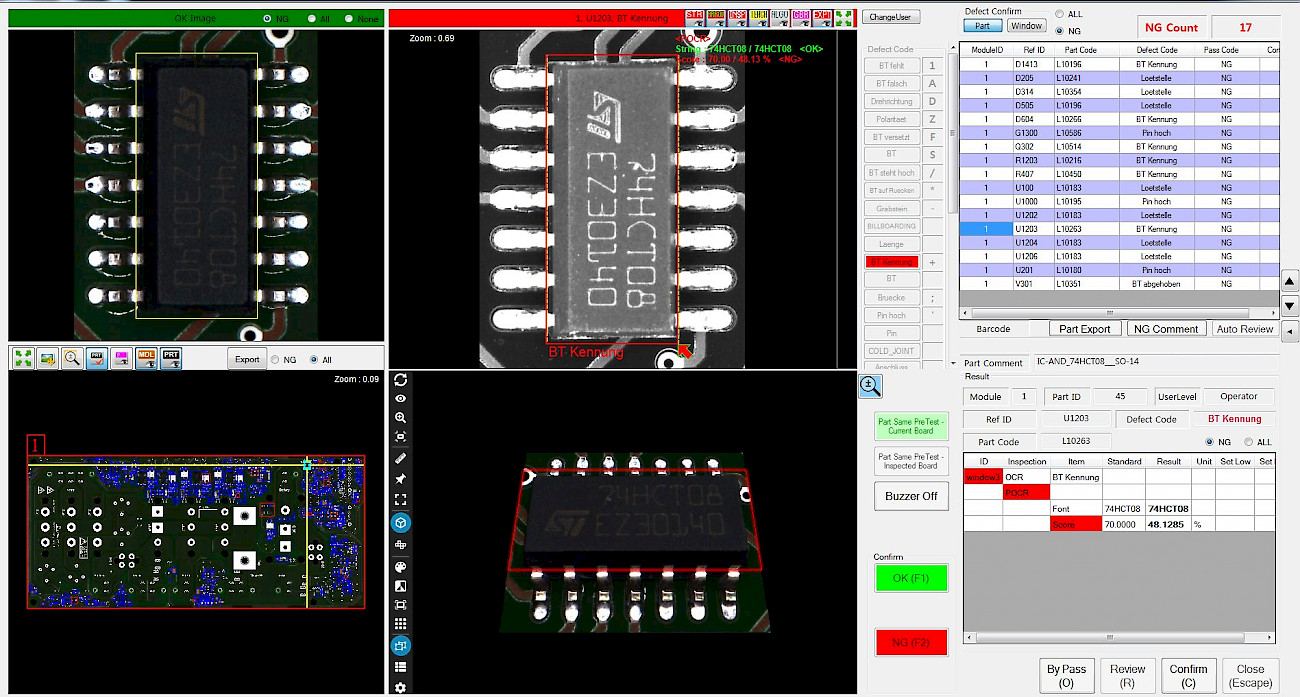Viewport: 1300px width, 697px height.
Task: Open settings gear in 3D toolbar
Action: click(401, 687)
